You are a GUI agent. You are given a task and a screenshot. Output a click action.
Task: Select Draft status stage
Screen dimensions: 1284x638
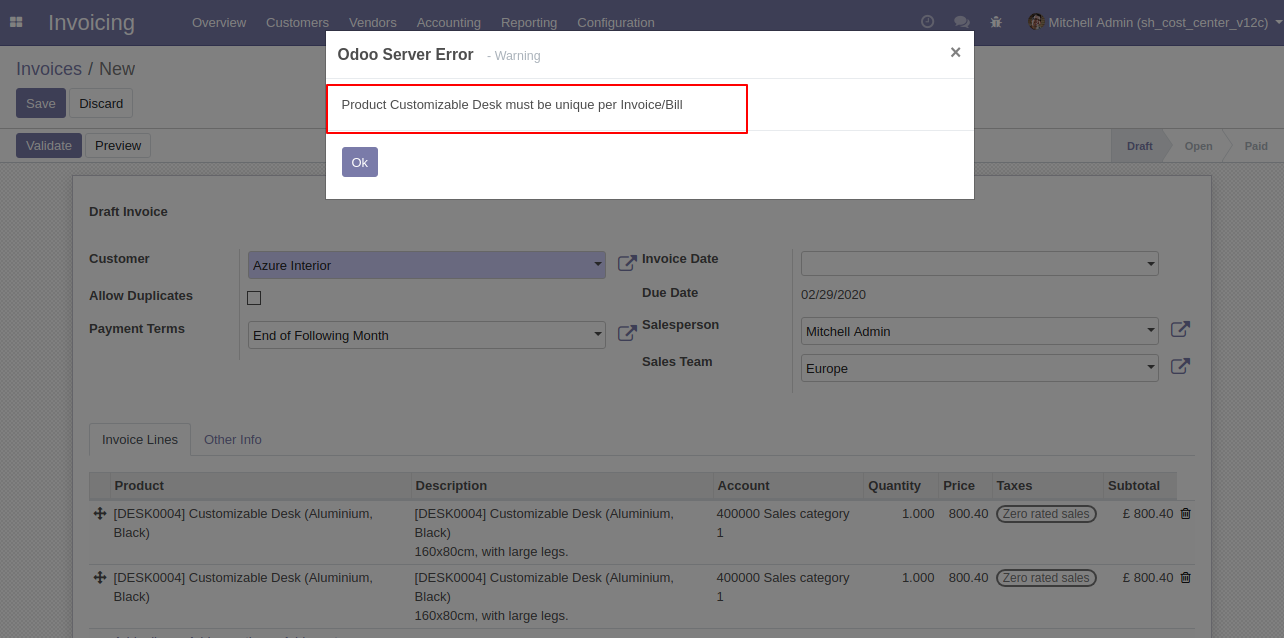tap(1139, 146)
